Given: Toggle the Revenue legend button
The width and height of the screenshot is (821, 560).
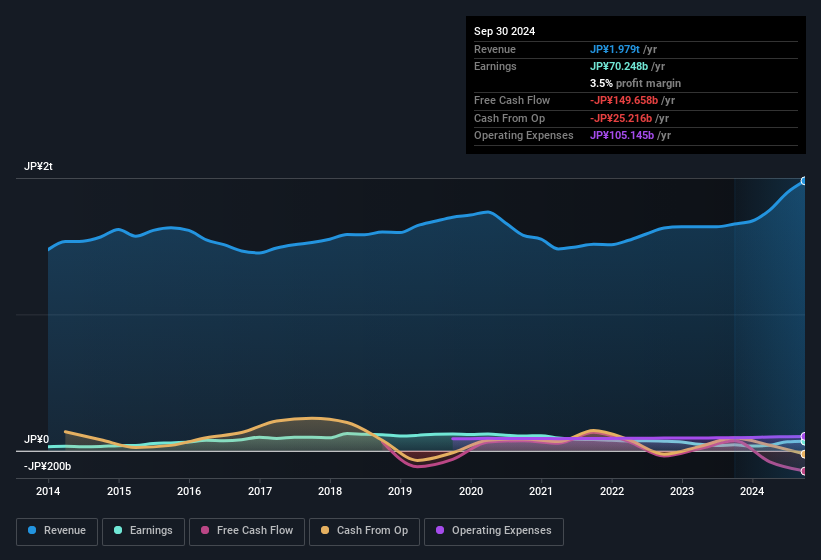Looking at the screenshot, I should pos(57,532).
